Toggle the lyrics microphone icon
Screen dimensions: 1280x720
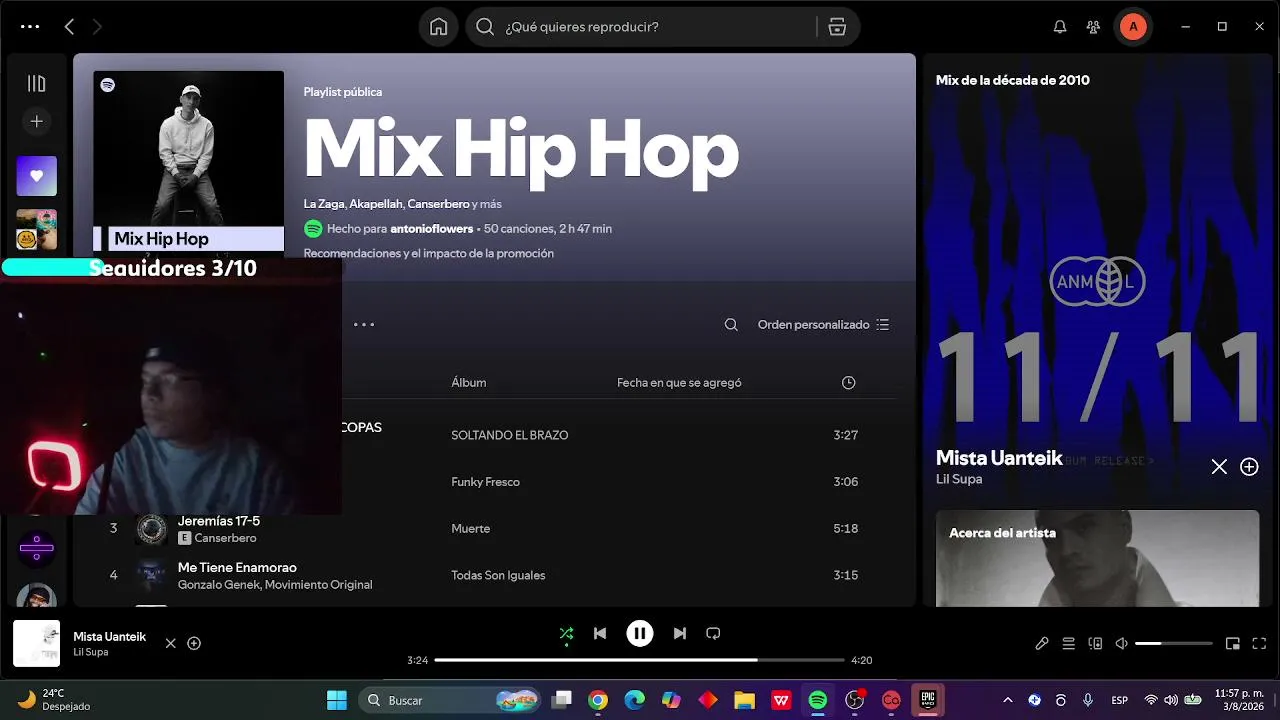[x=1042, y=643]
